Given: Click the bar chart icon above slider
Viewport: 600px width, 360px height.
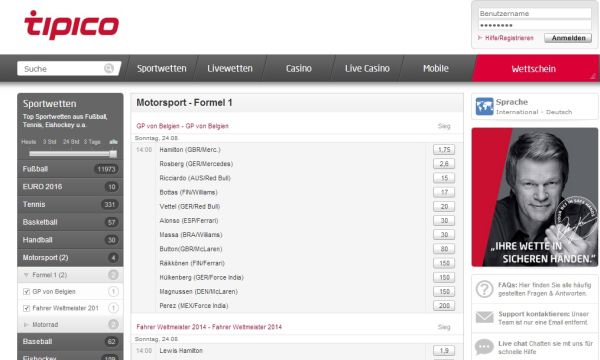Looking at the screenshot, I should [x=113, y=142].
